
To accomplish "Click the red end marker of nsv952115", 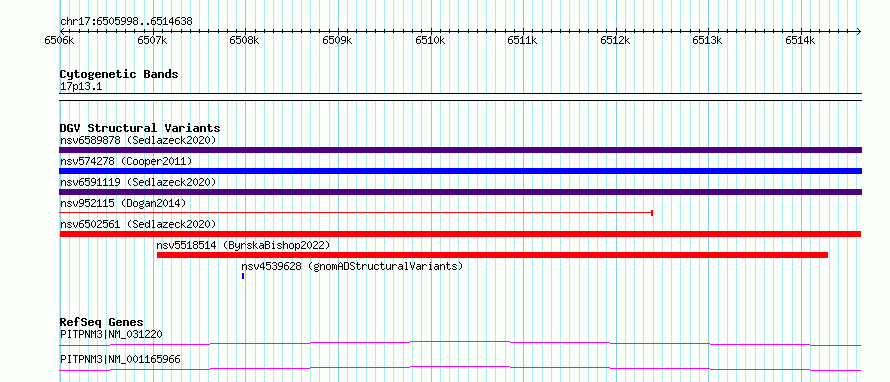I will pyautogui.click(x=652, y=213).
